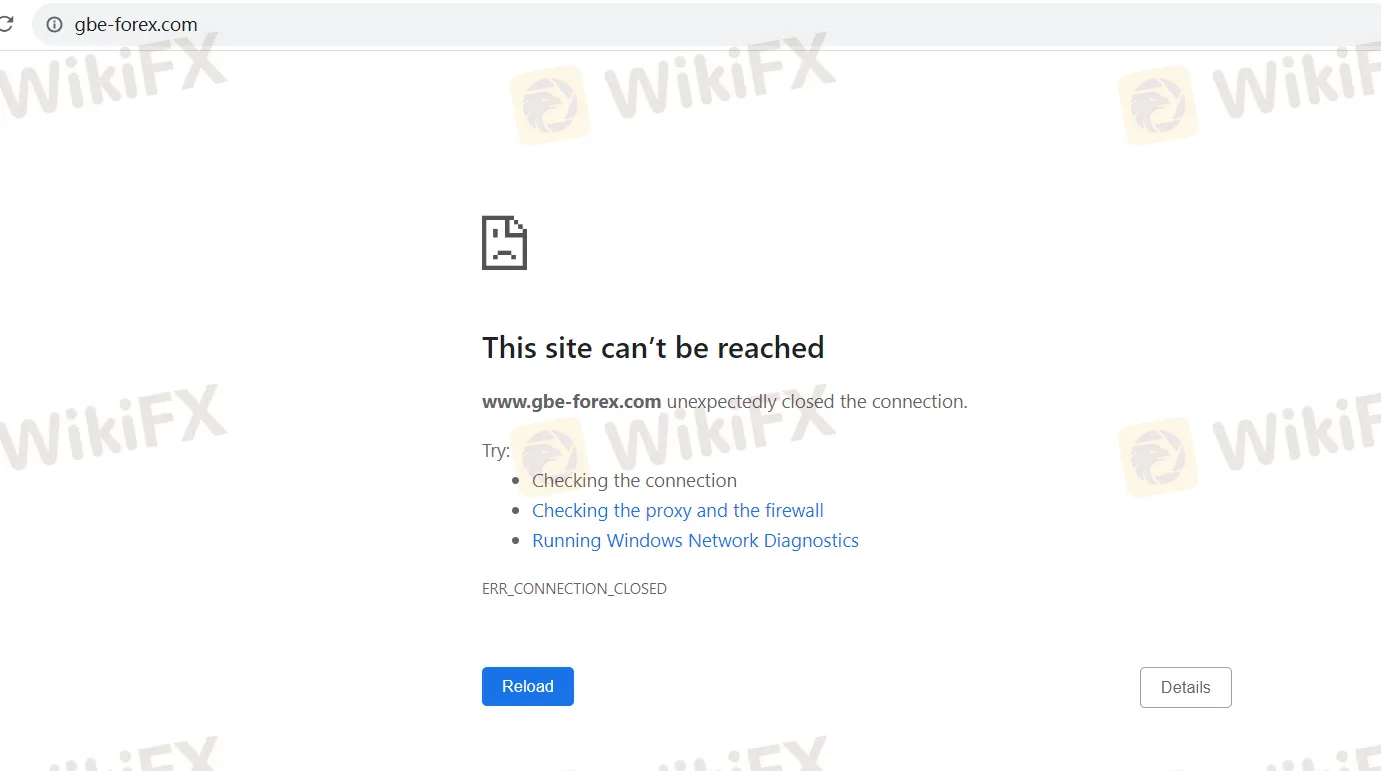Click the sad page error icon
This screenshot has height=771, width=1381.
[504, 242]
